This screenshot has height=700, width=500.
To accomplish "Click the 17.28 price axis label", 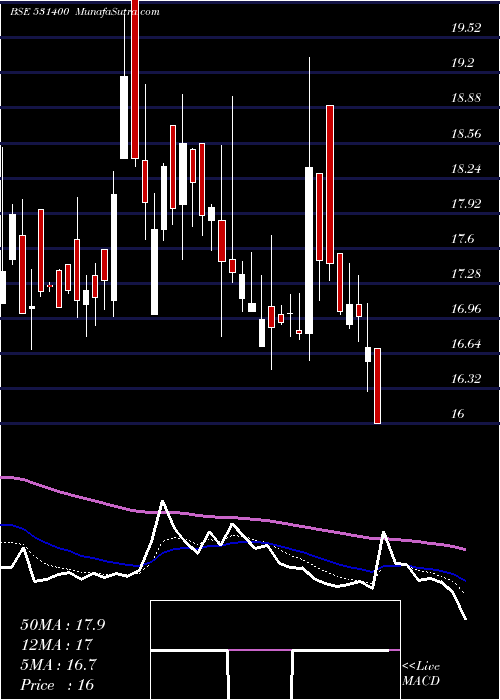I will pos(466,274).
